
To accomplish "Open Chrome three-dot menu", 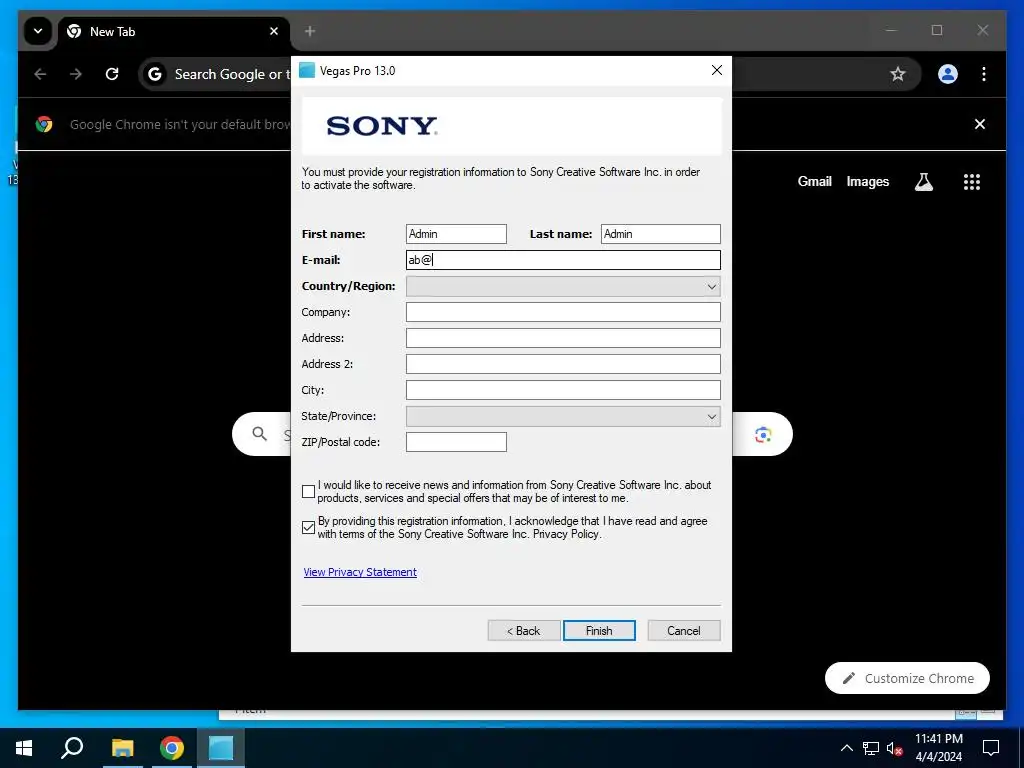I will click(984, 74).
